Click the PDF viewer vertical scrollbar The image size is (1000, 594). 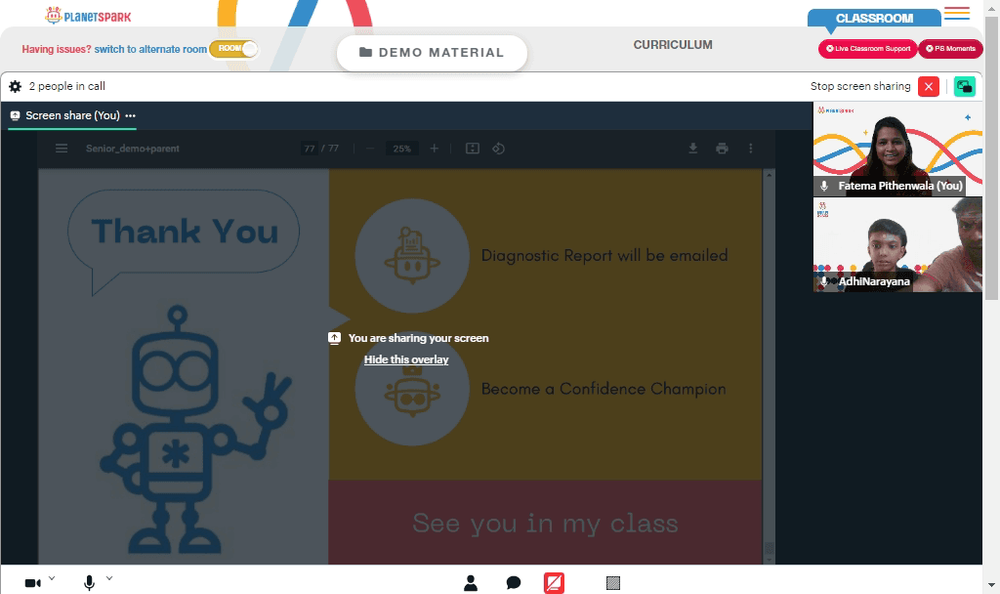pyautogui.click(x=769, y=366)
